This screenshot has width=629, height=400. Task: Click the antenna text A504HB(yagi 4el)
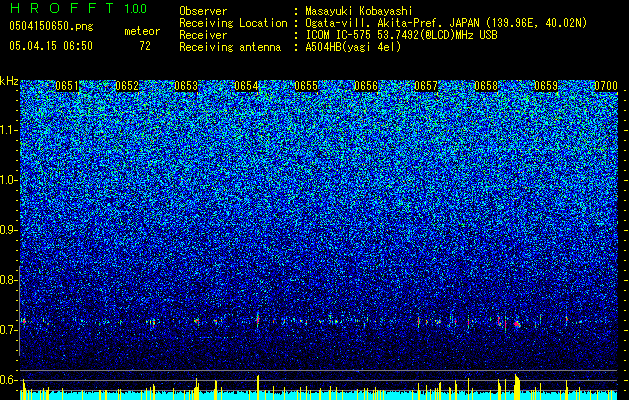pos(353,47)
